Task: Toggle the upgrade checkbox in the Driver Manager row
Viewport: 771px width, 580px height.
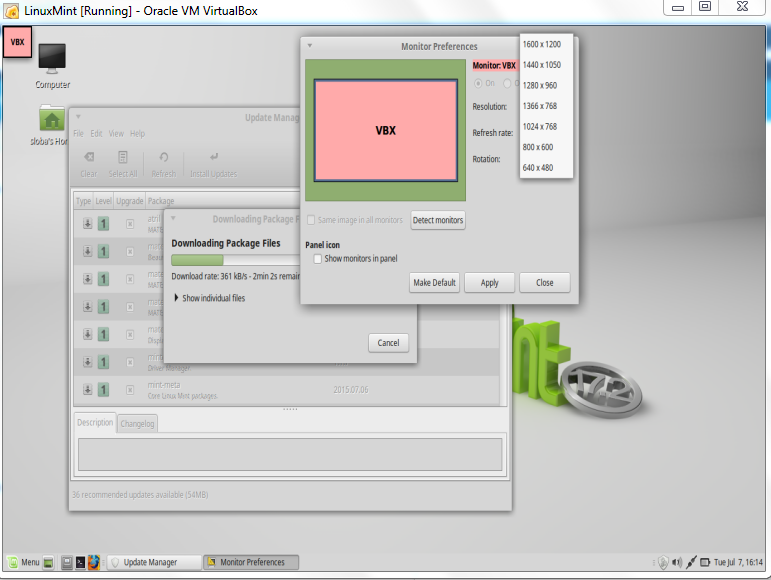Action: tap(130, 362)
